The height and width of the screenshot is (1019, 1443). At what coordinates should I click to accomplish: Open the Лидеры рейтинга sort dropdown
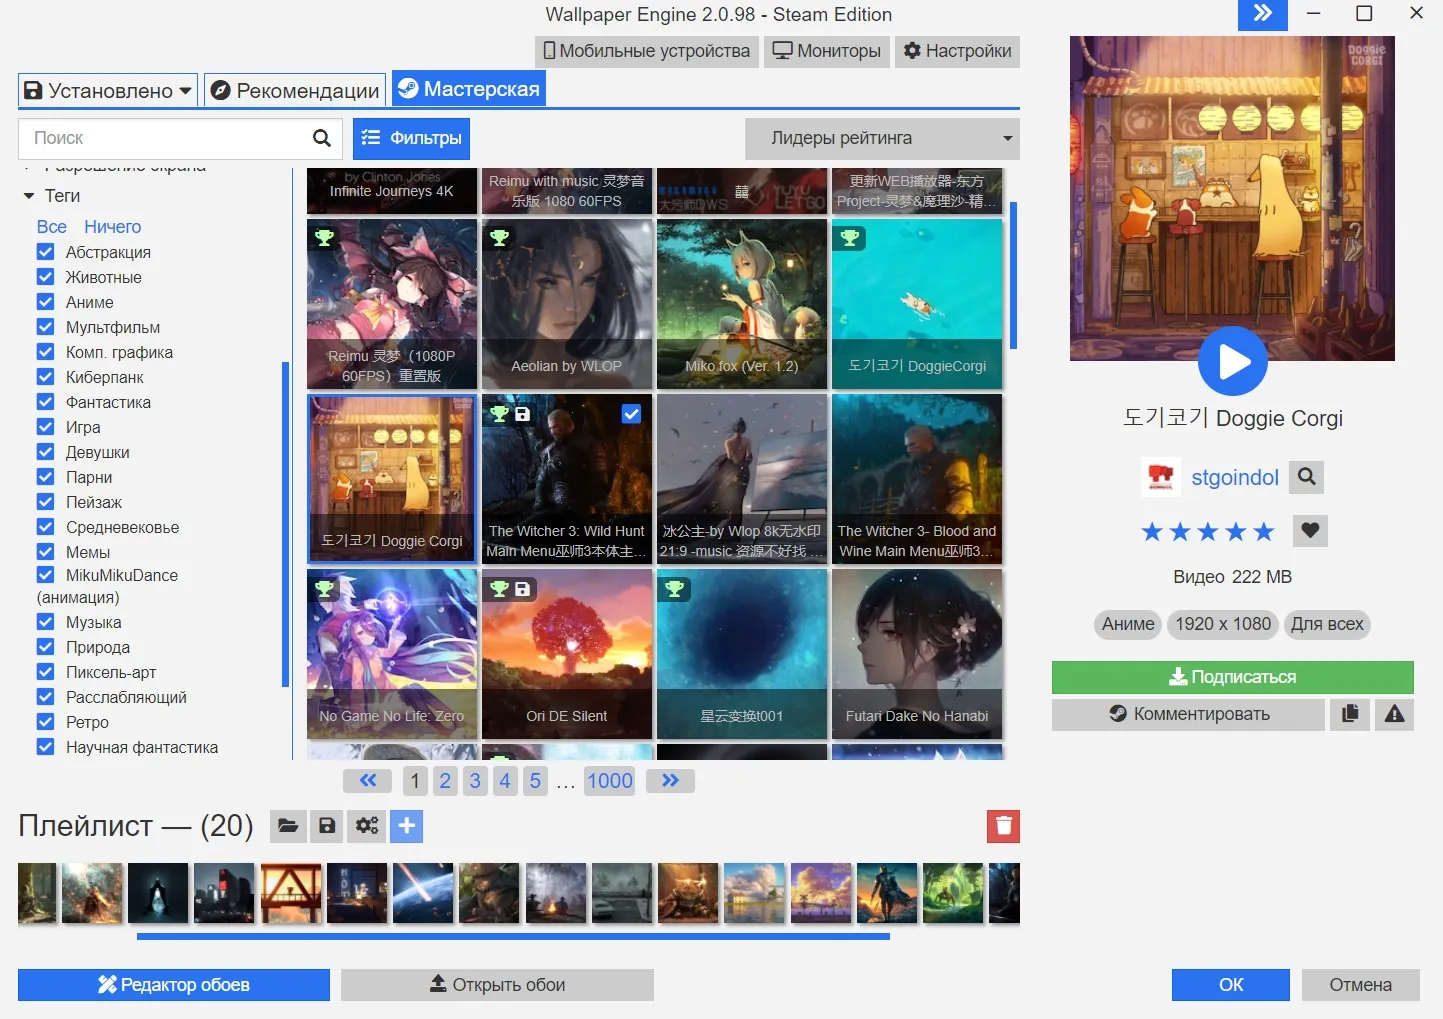tap(882, 138)
